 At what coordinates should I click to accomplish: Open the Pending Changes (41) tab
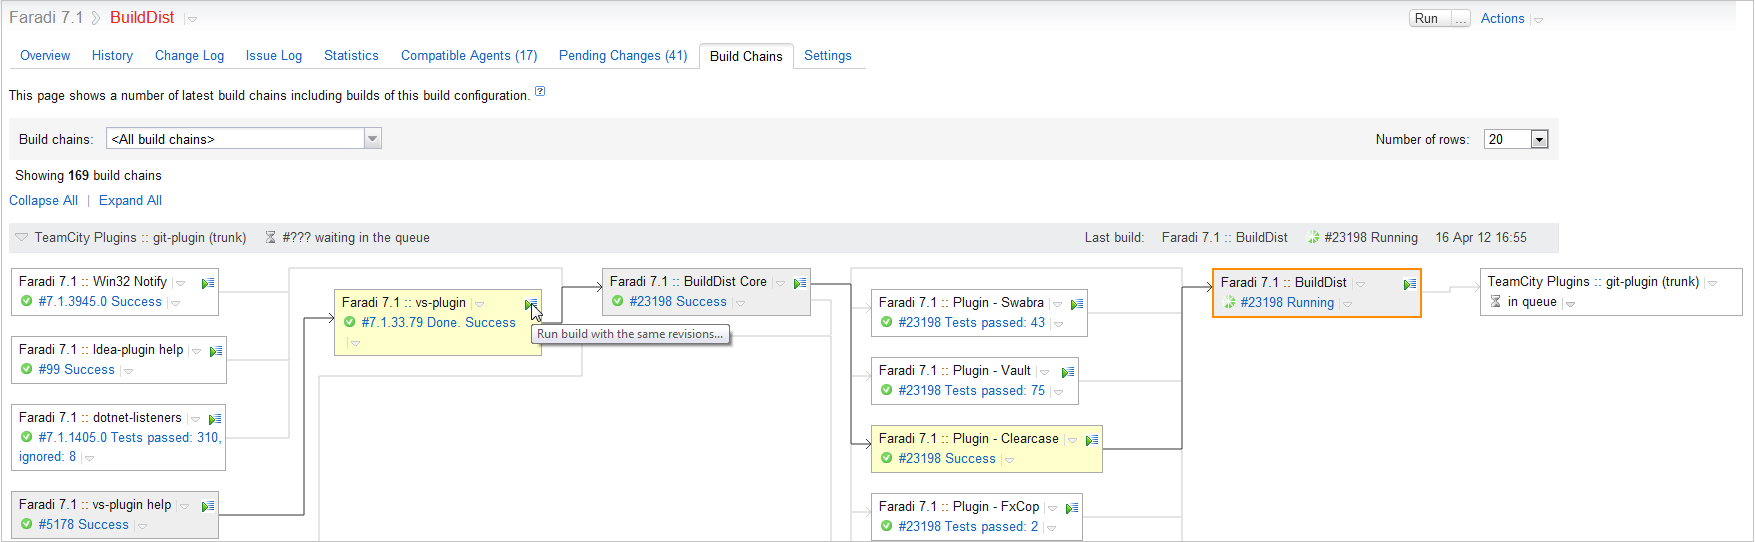pos(622,56)
